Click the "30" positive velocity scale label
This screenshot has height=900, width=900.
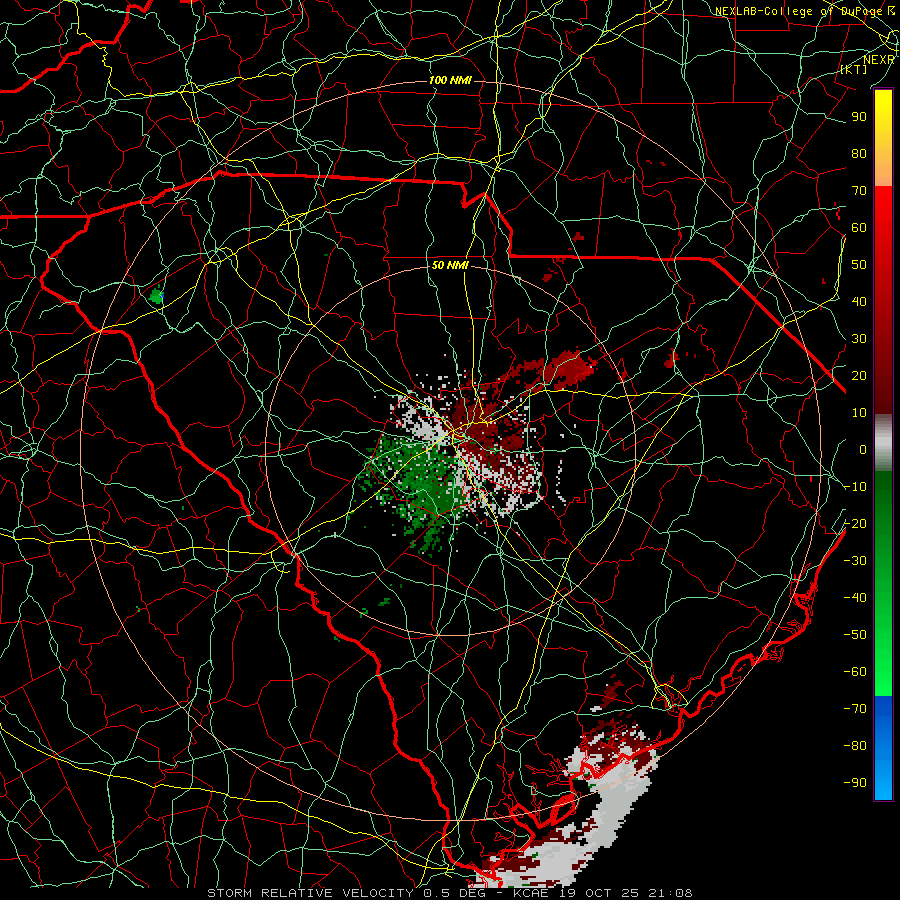(x=859, y=339)
